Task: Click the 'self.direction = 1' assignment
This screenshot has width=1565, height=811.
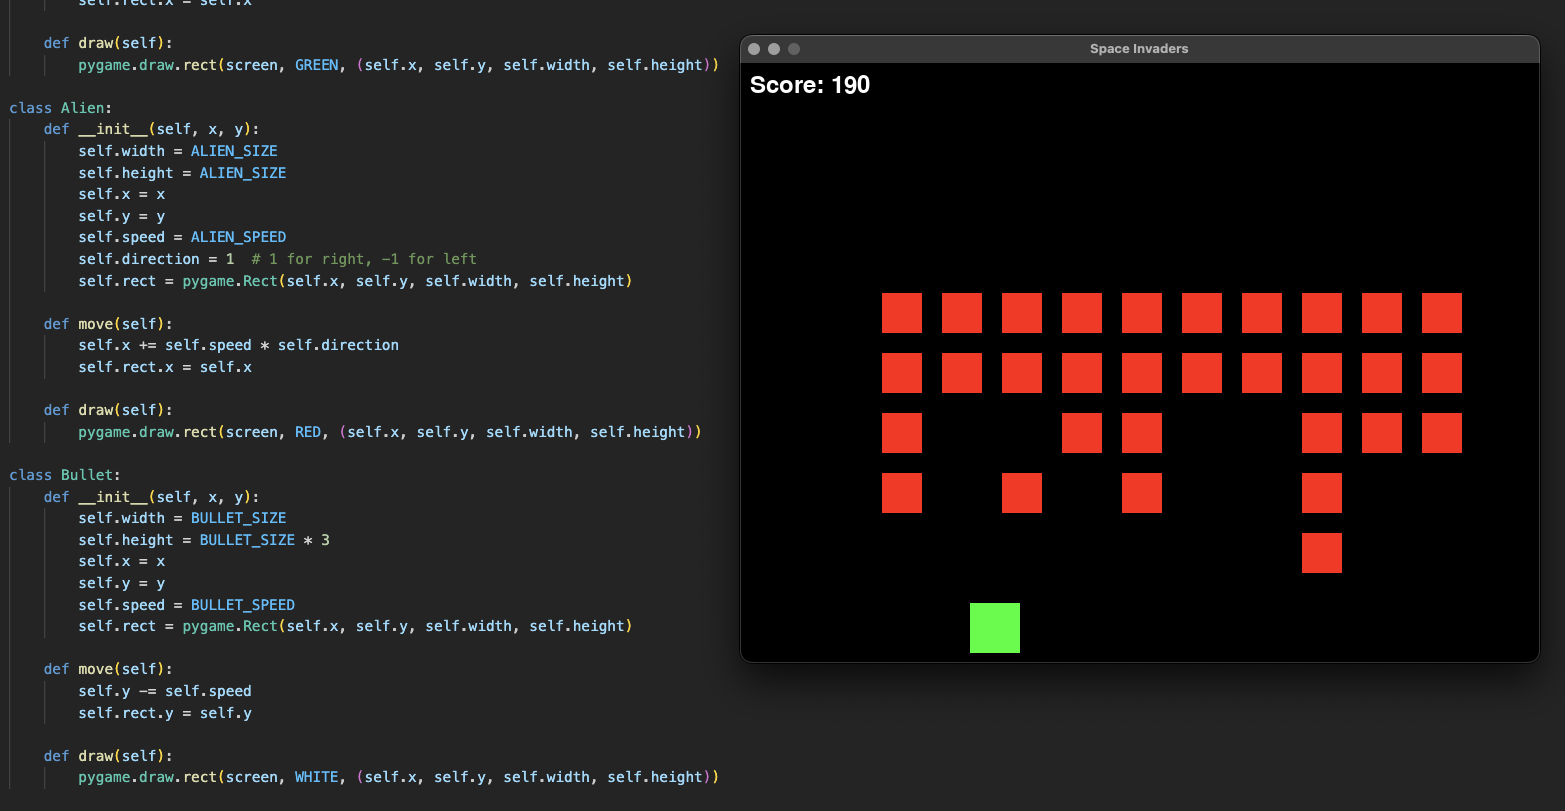Action: (156, 259)
